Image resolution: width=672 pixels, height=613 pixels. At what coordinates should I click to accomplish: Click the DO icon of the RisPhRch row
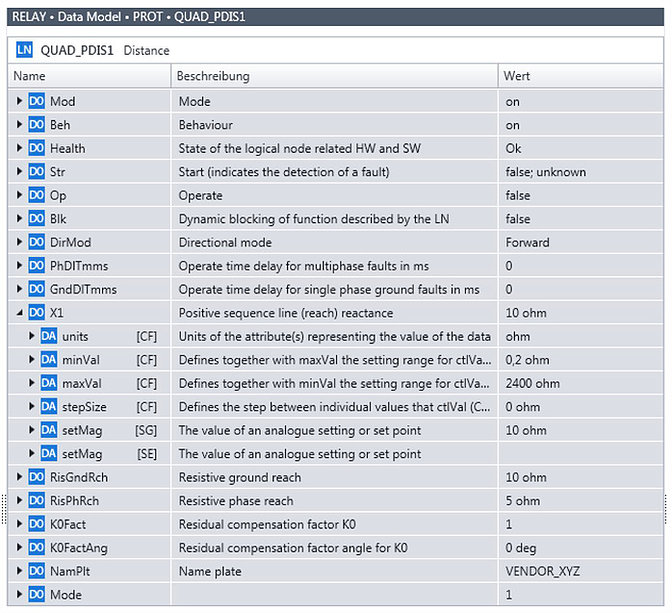(36, 501)
